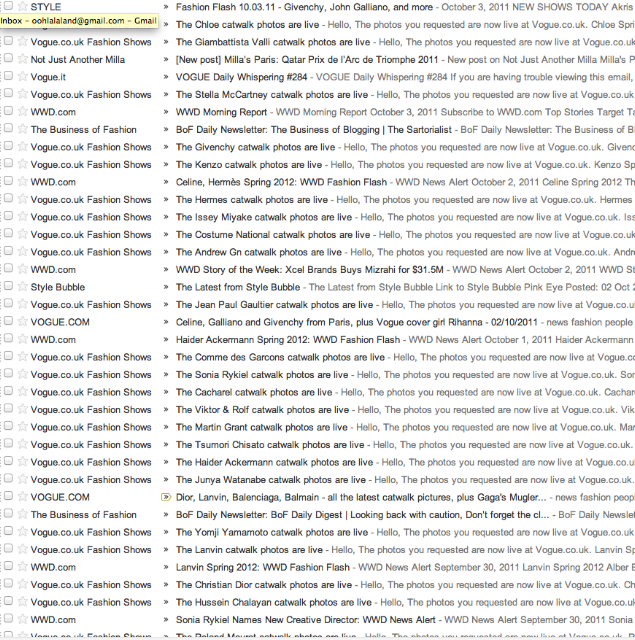This screenshot has width=635, height=640.
Task: Open 'The Hermes catwalk photos are live' subject
Action: [252, 200]
